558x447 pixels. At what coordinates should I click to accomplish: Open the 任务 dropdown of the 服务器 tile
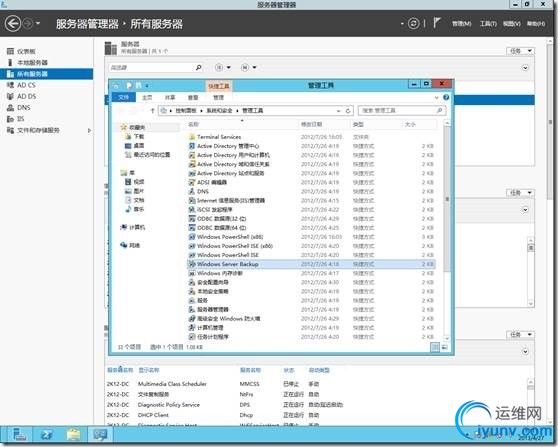(520, 51)
